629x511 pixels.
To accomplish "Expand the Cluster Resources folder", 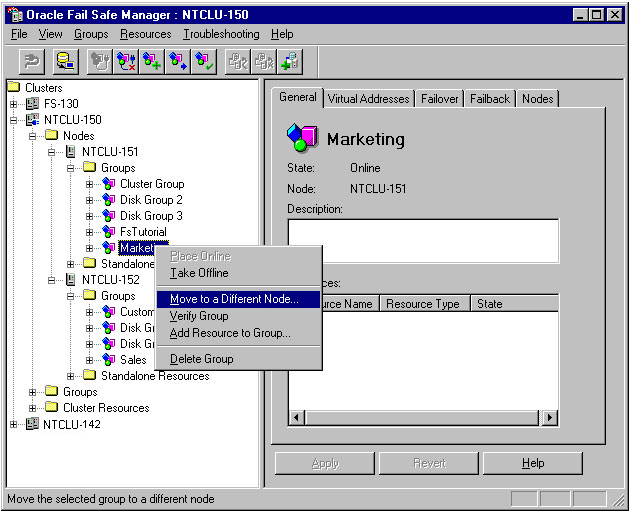I will 32,408.
